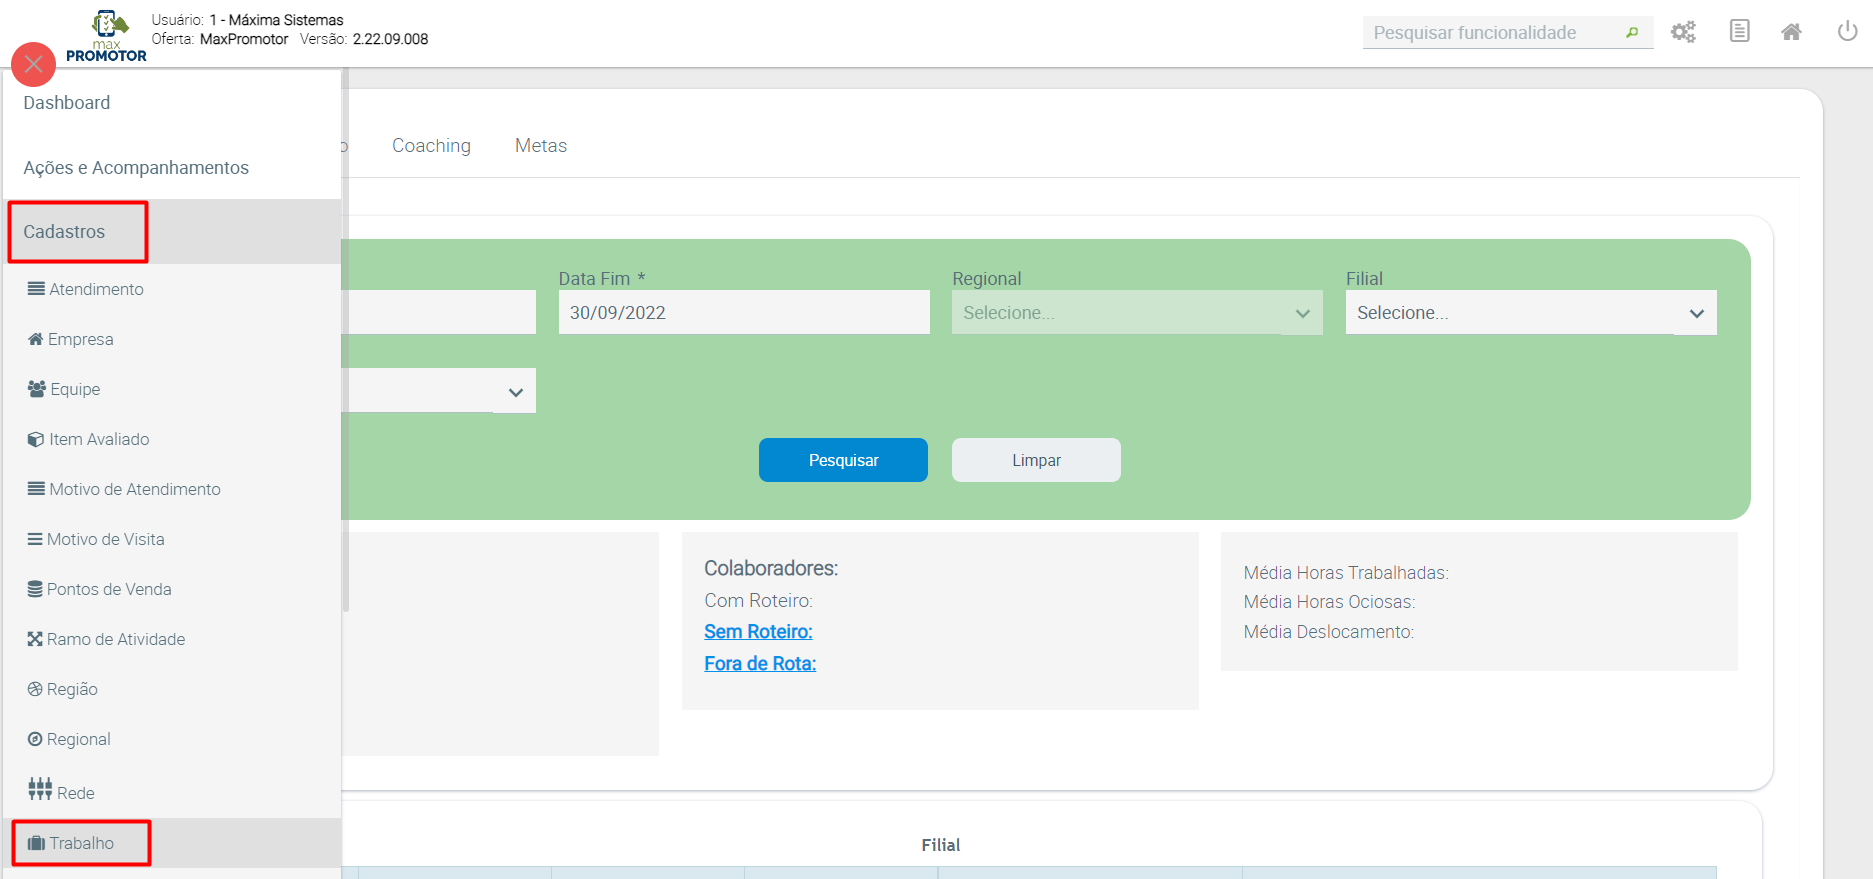This screenshot has height=879, width=1873.
Task: Open Dashboard in side menu
Action: click(172, 103)
